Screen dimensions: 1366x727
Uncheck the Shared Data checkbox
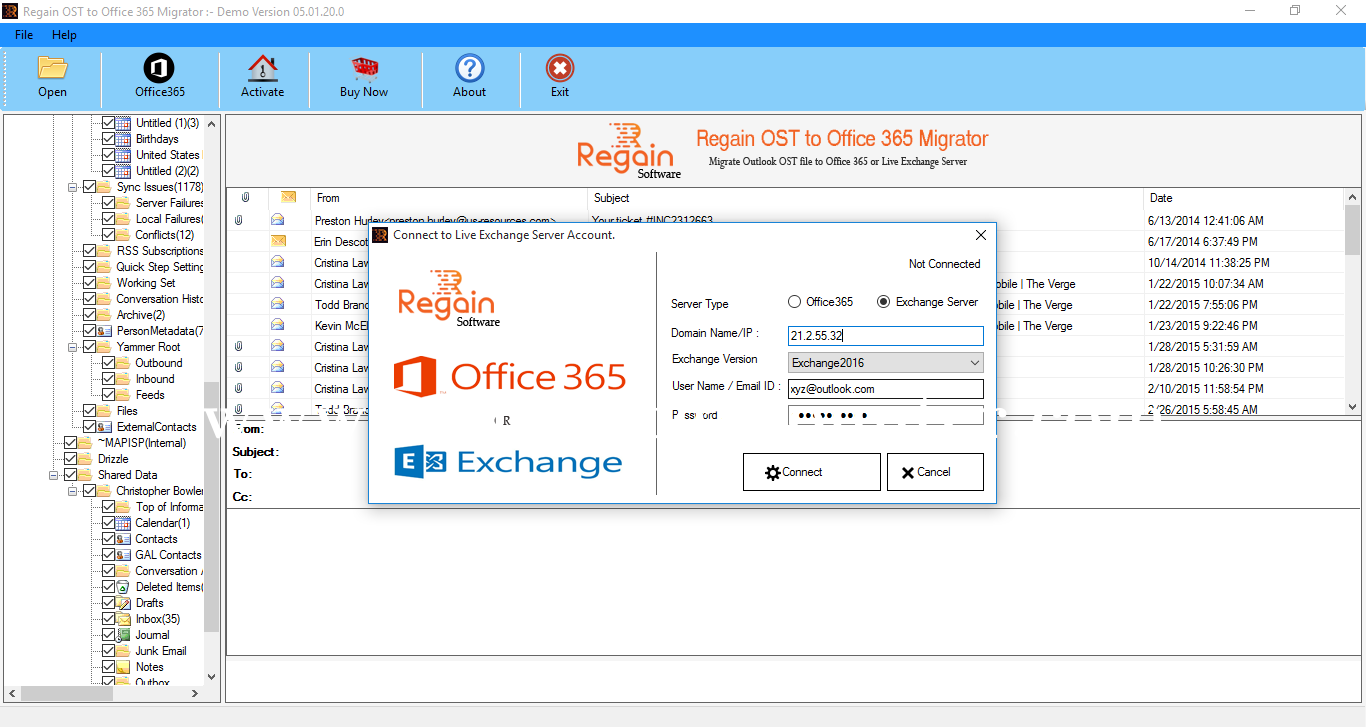[x=70, y=475]
